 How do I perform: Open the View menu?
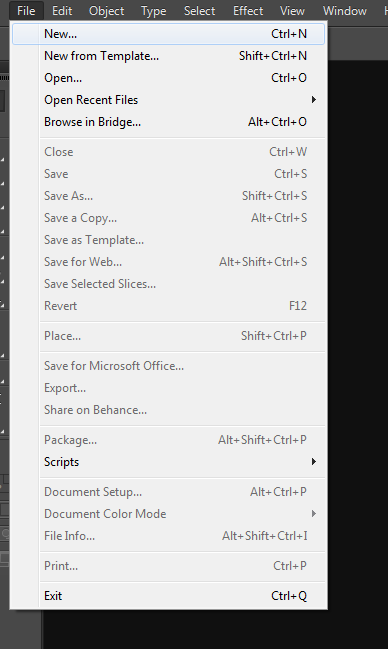tap(292, 10)
